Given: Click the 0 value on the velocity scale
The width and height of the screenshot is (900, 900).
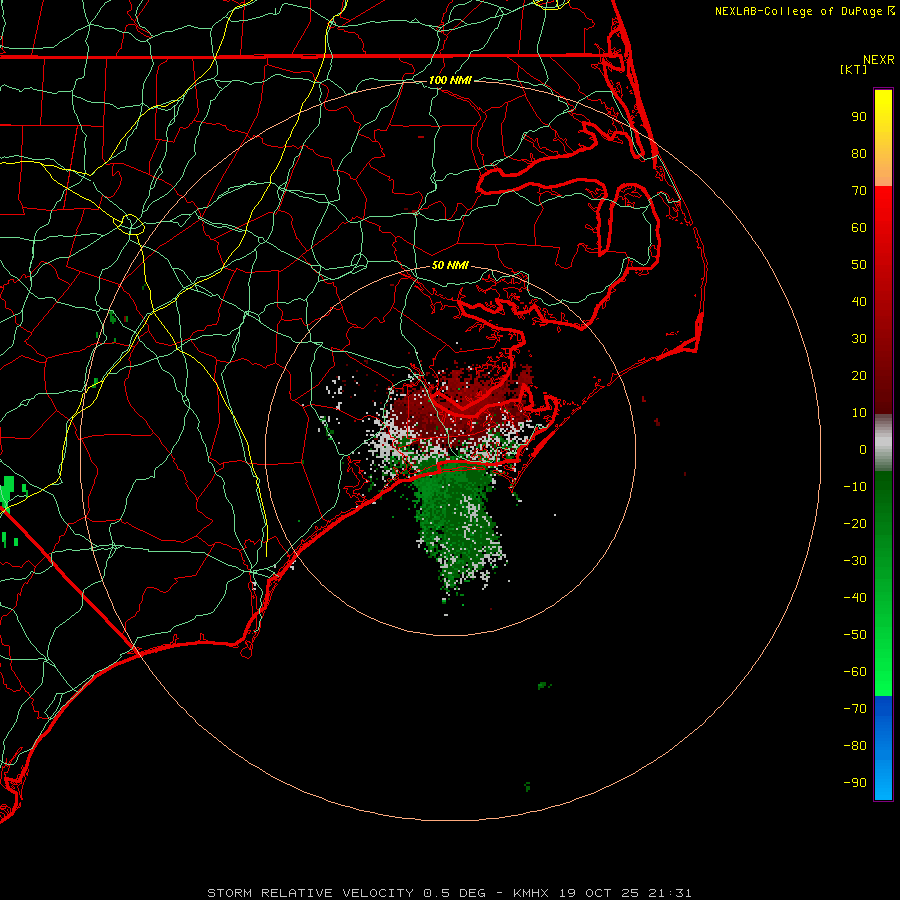Looking at the screenshot, I should [x=863, y=449].
